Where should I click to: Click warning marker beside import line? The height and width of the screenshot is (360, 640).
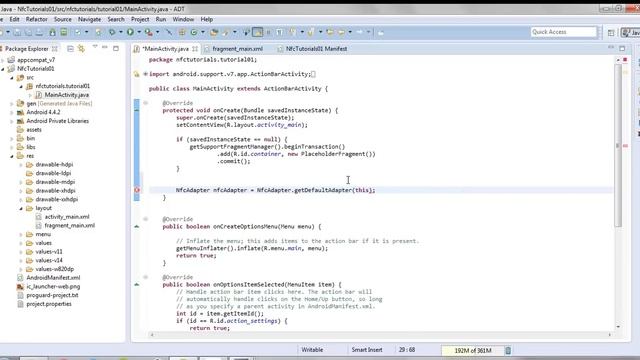click(x=137, y=74)
